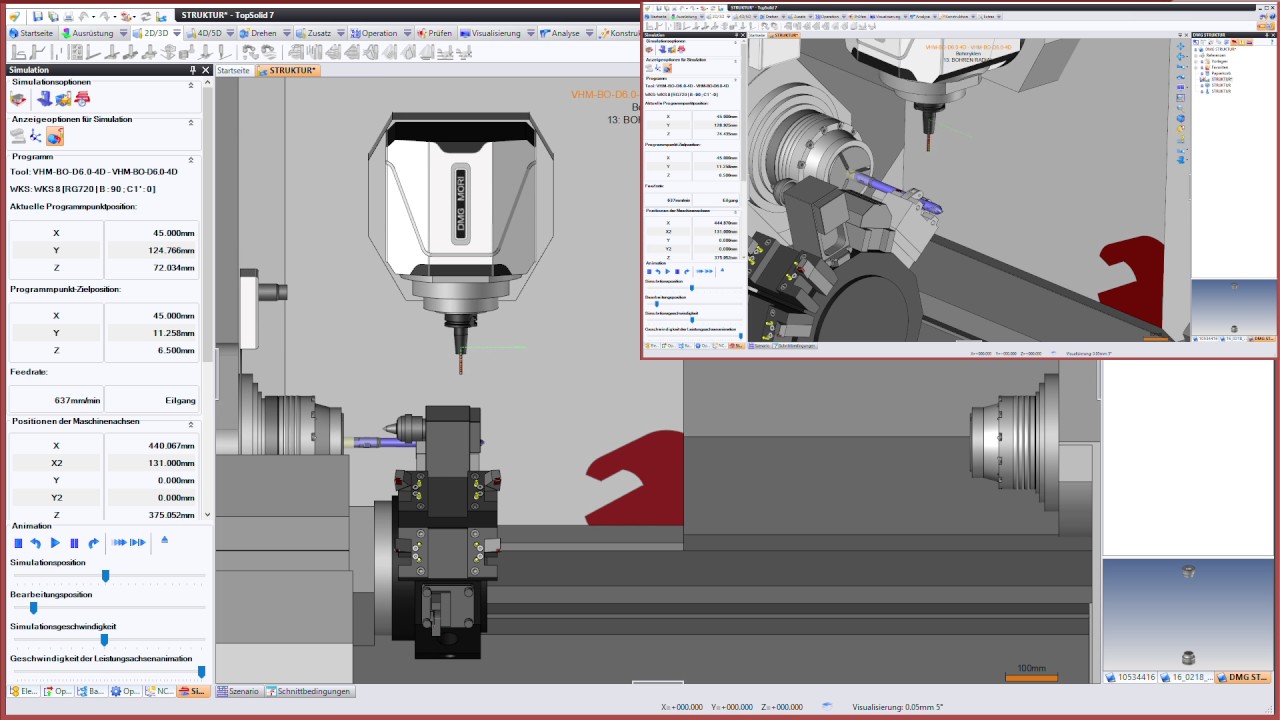Toggle the grey material display option for simulation
Screen dimensions: 1280x720
(18, 136)
